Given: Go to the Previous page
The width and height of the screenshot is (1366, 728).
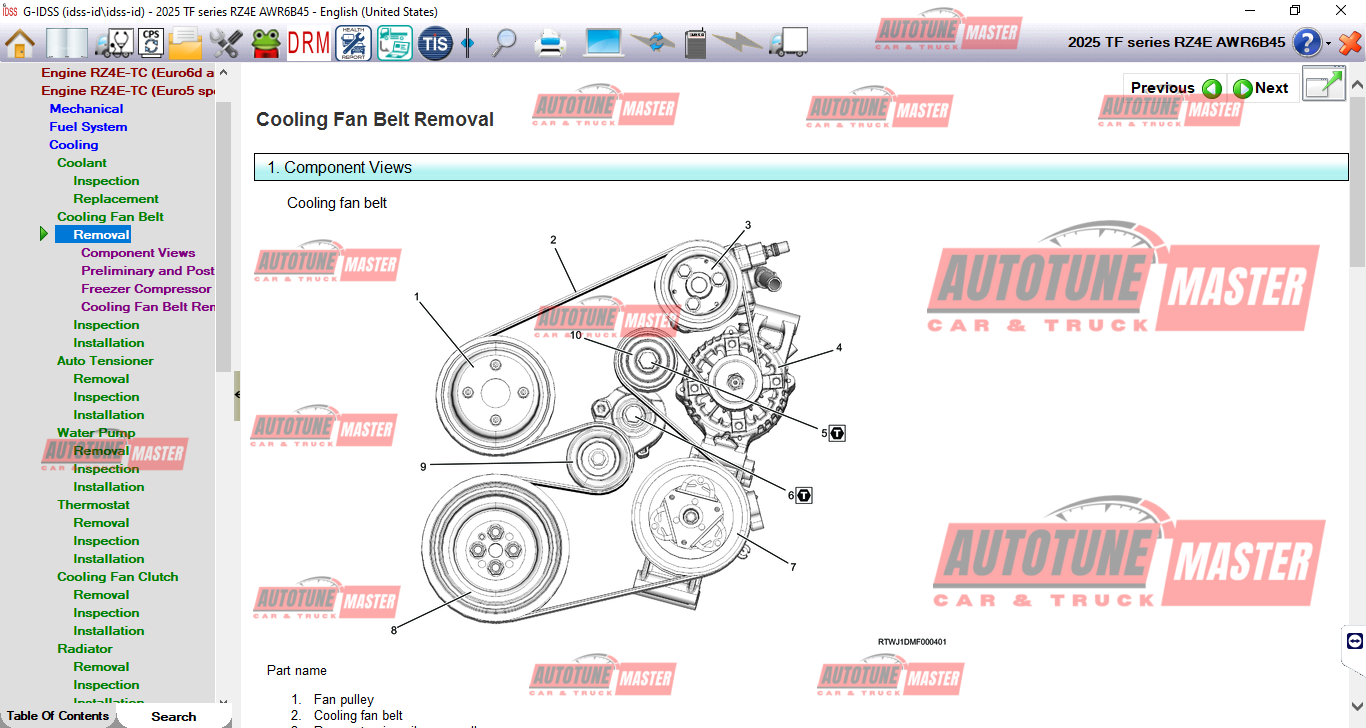Looking at the screenshot, I should [x=1175, y=88].
